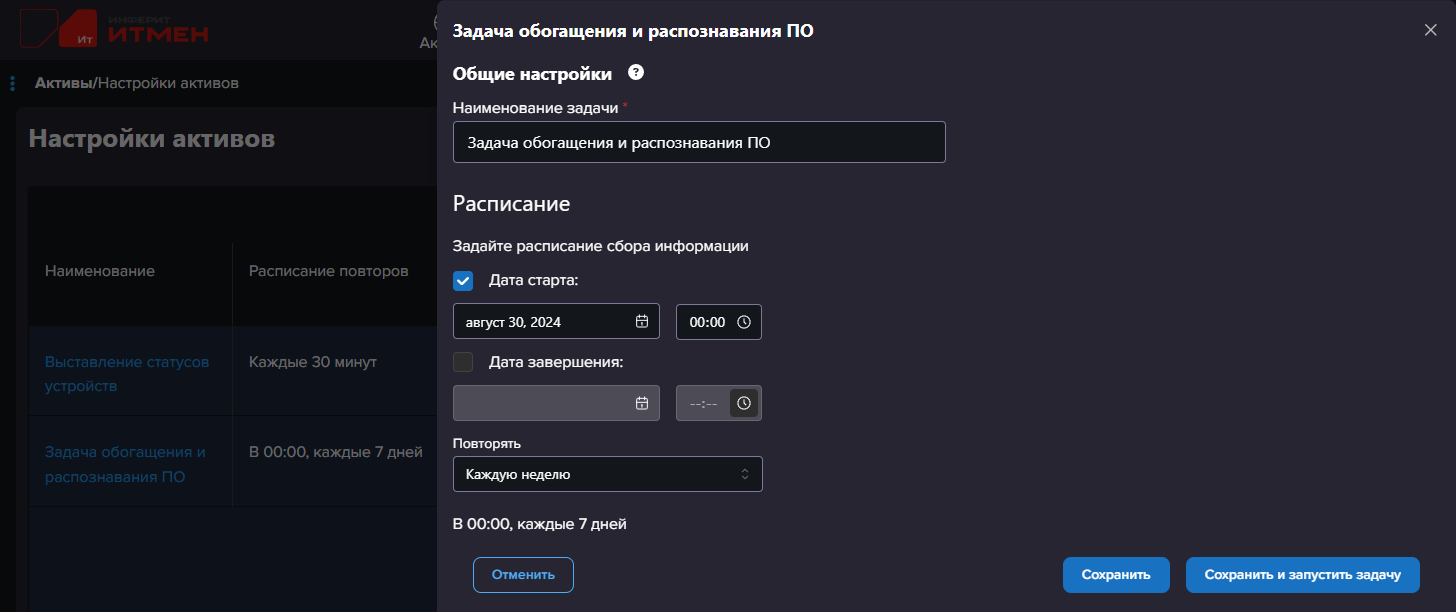Click the "Активы" breadcrumb item

pyautogui.click(x=63, y=83)
